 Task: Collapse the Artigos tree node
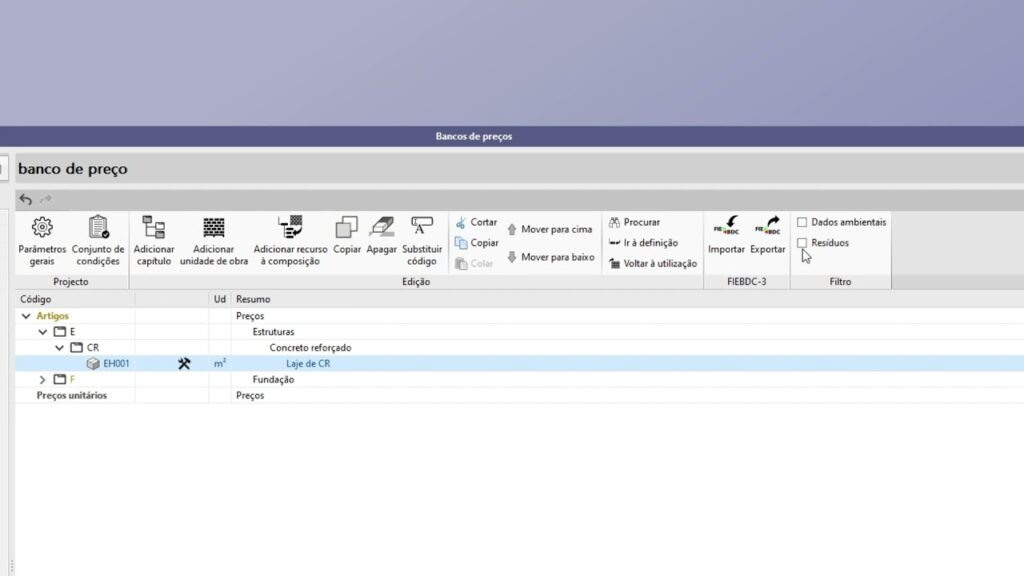[x=26, y=316]
